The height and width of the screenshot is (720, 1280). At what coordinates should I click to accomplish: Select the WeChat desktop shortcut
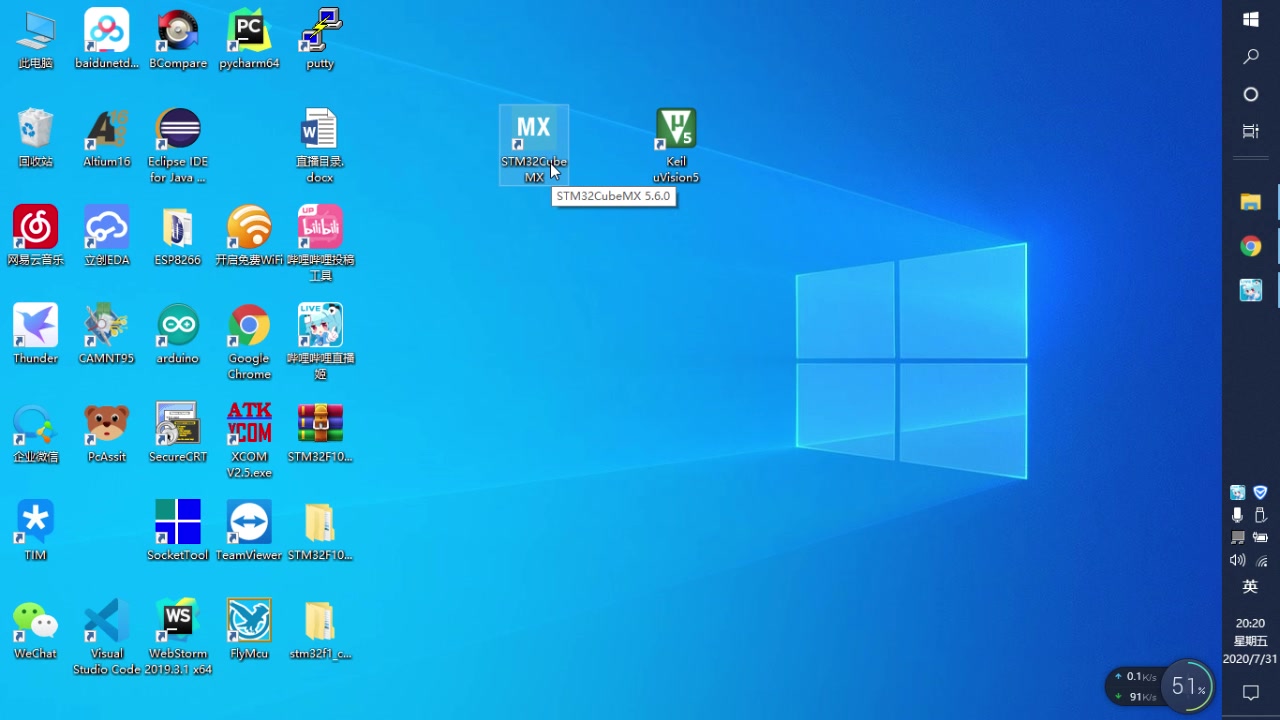(35, 629)
